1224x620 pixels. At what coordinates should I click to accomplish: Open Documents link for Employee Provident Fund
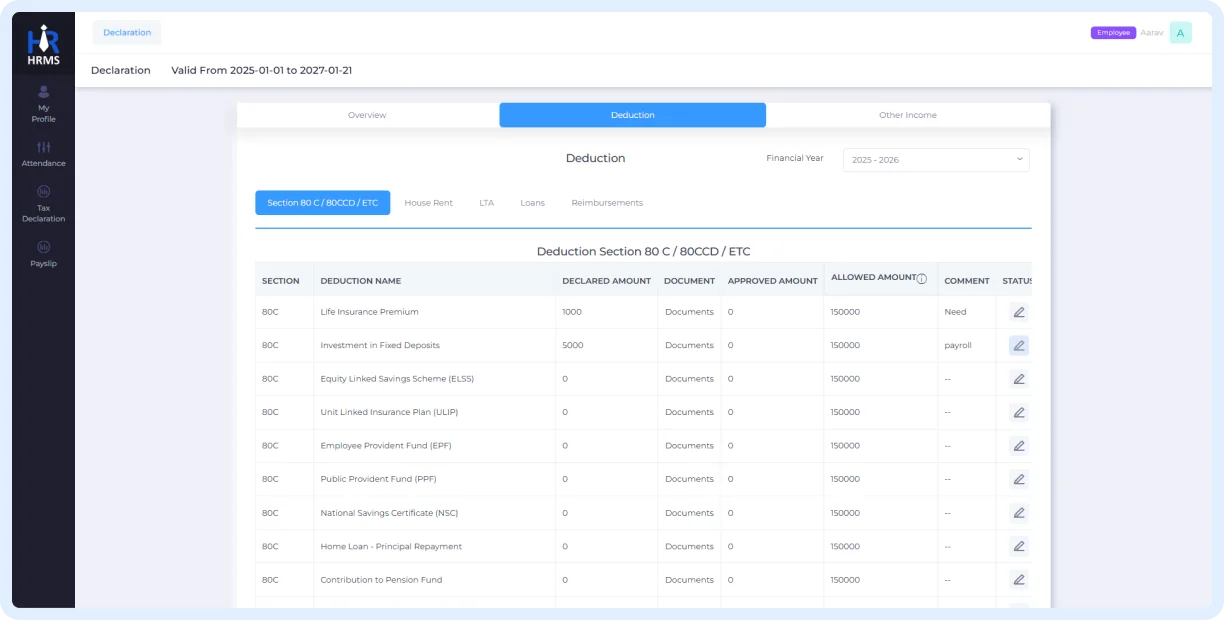pos(689,446)
